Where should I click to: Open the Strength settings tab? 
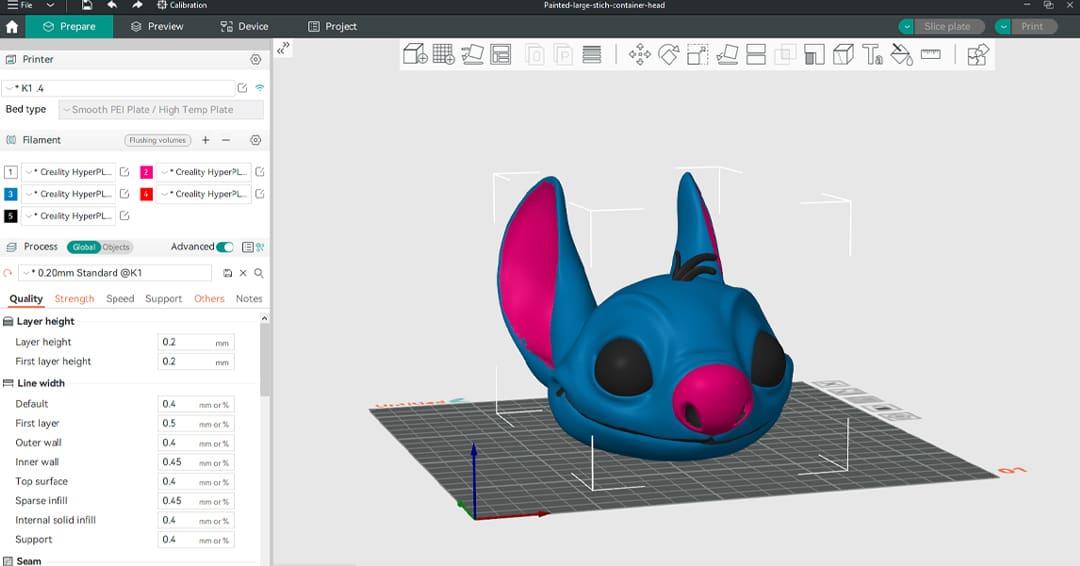point(74,299)
